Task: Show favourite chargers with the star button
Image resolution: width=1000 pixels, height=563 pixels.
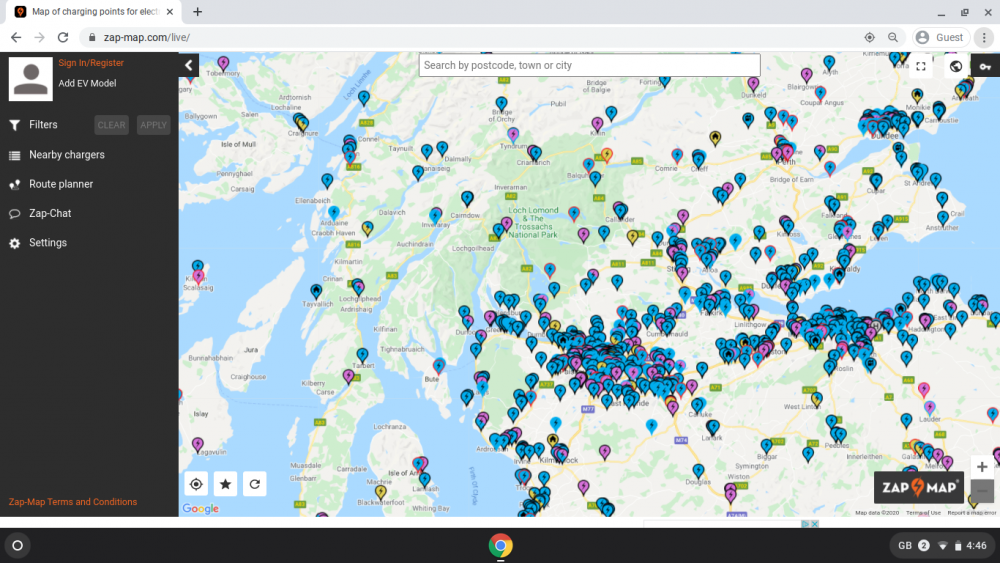Action: tap(225, 484)
